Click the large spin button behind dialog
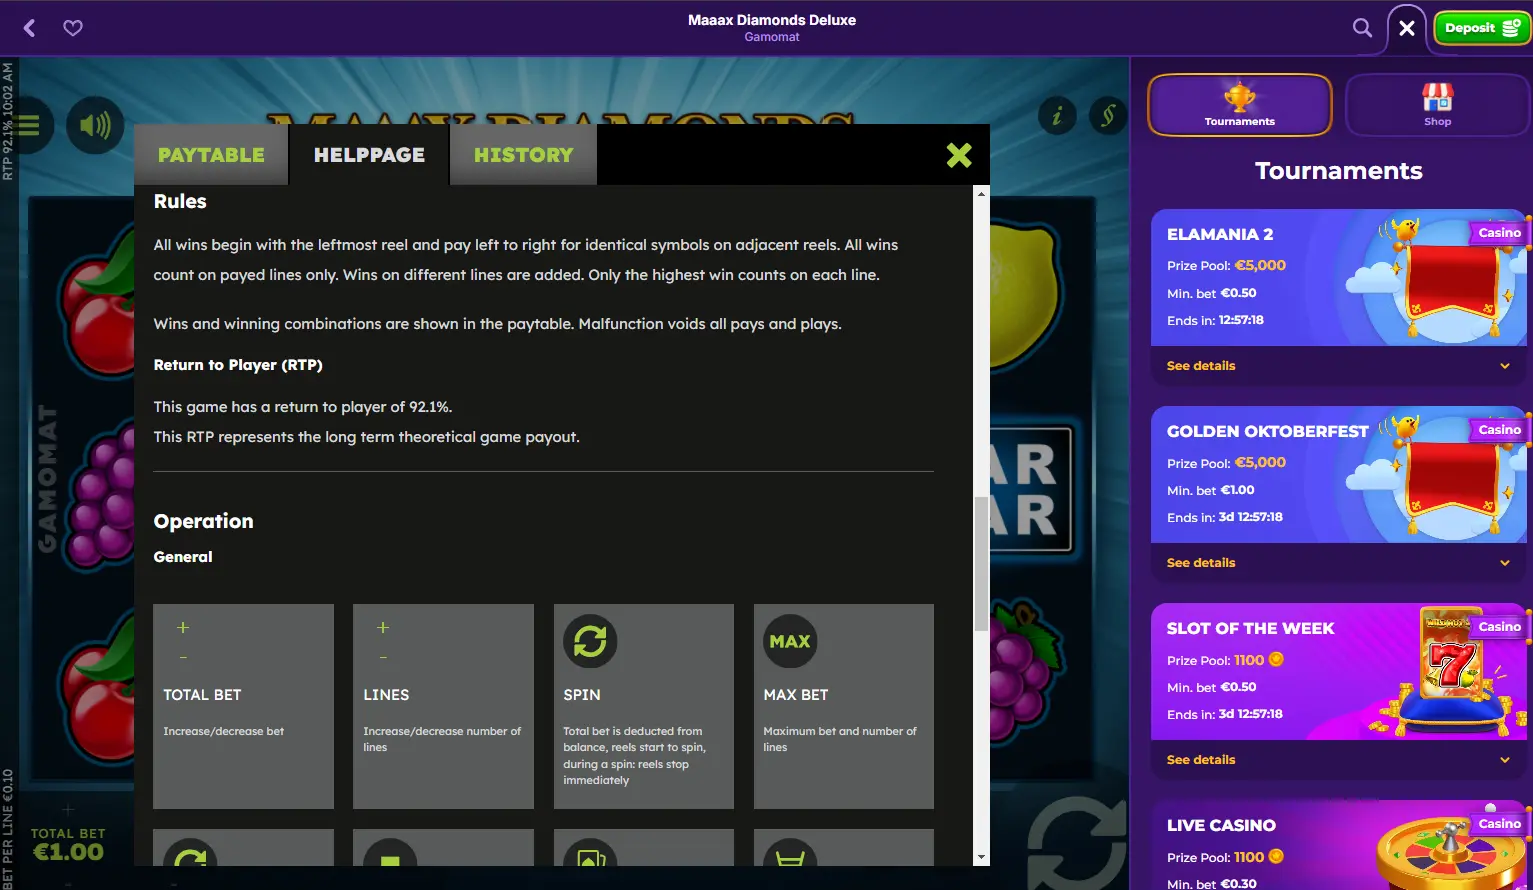Image resolution: width=1533 pixels, height=890 pixels. [x=1078, y=843]
